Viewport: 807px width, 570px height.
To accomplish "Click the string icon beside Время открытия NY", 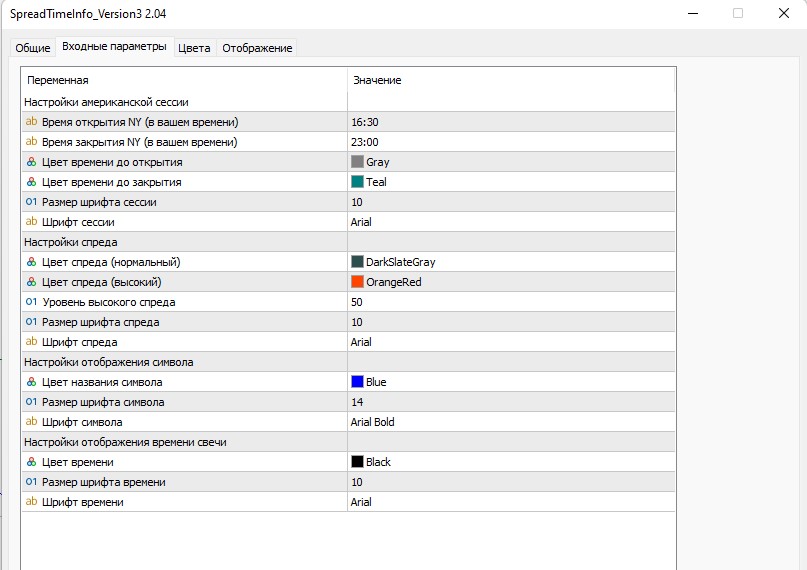I will coord(31,122).
